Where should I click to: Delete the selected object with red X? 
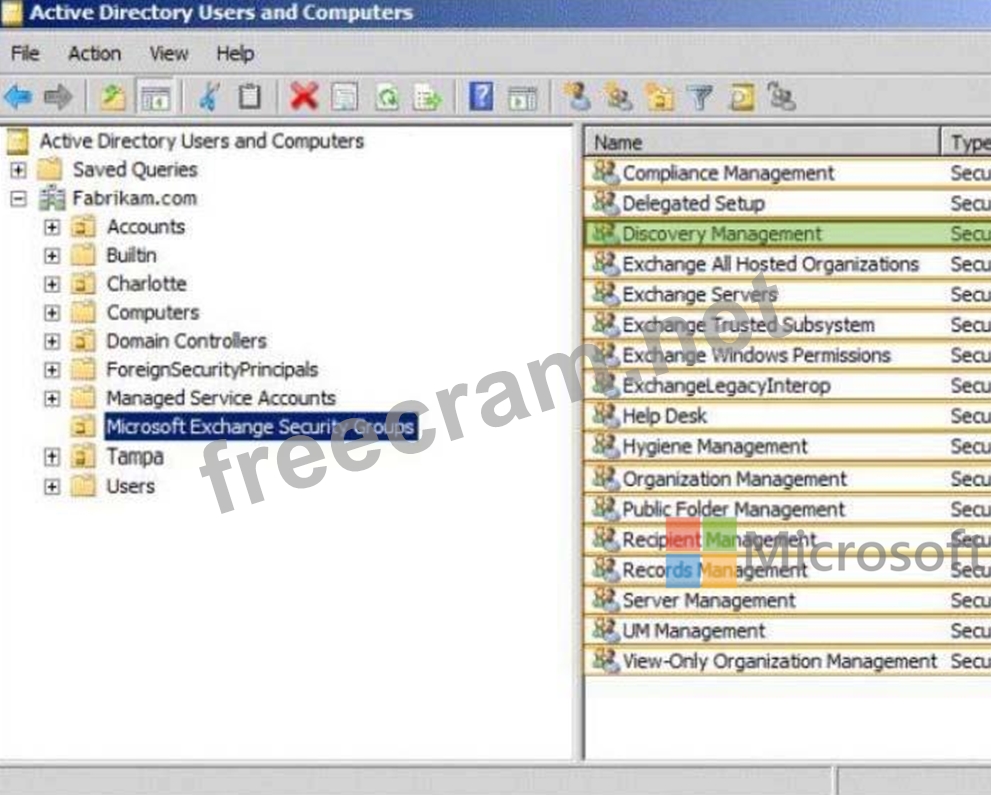point(304,97)
